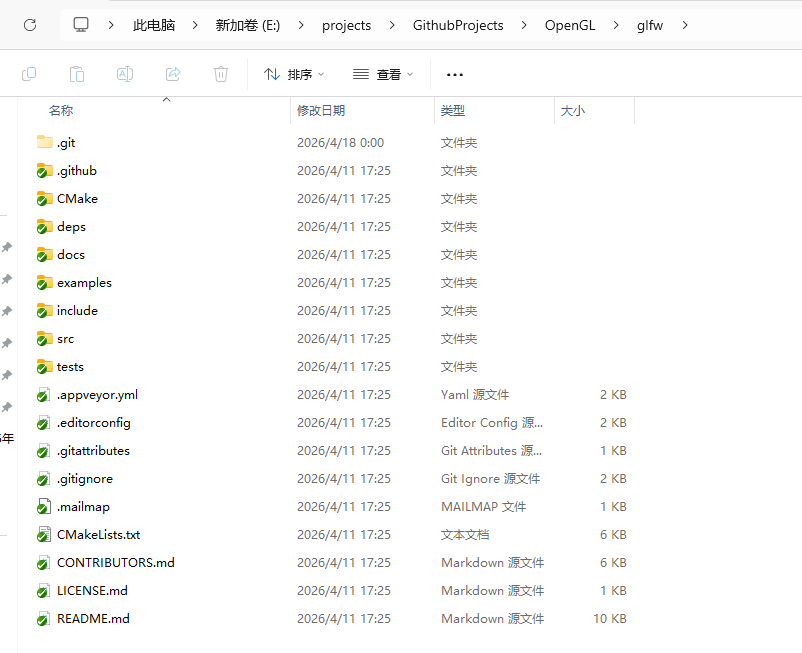The image size is (802, 653).
Task: Select the .editorconfig file icon
Action: (x=43, y=423)
